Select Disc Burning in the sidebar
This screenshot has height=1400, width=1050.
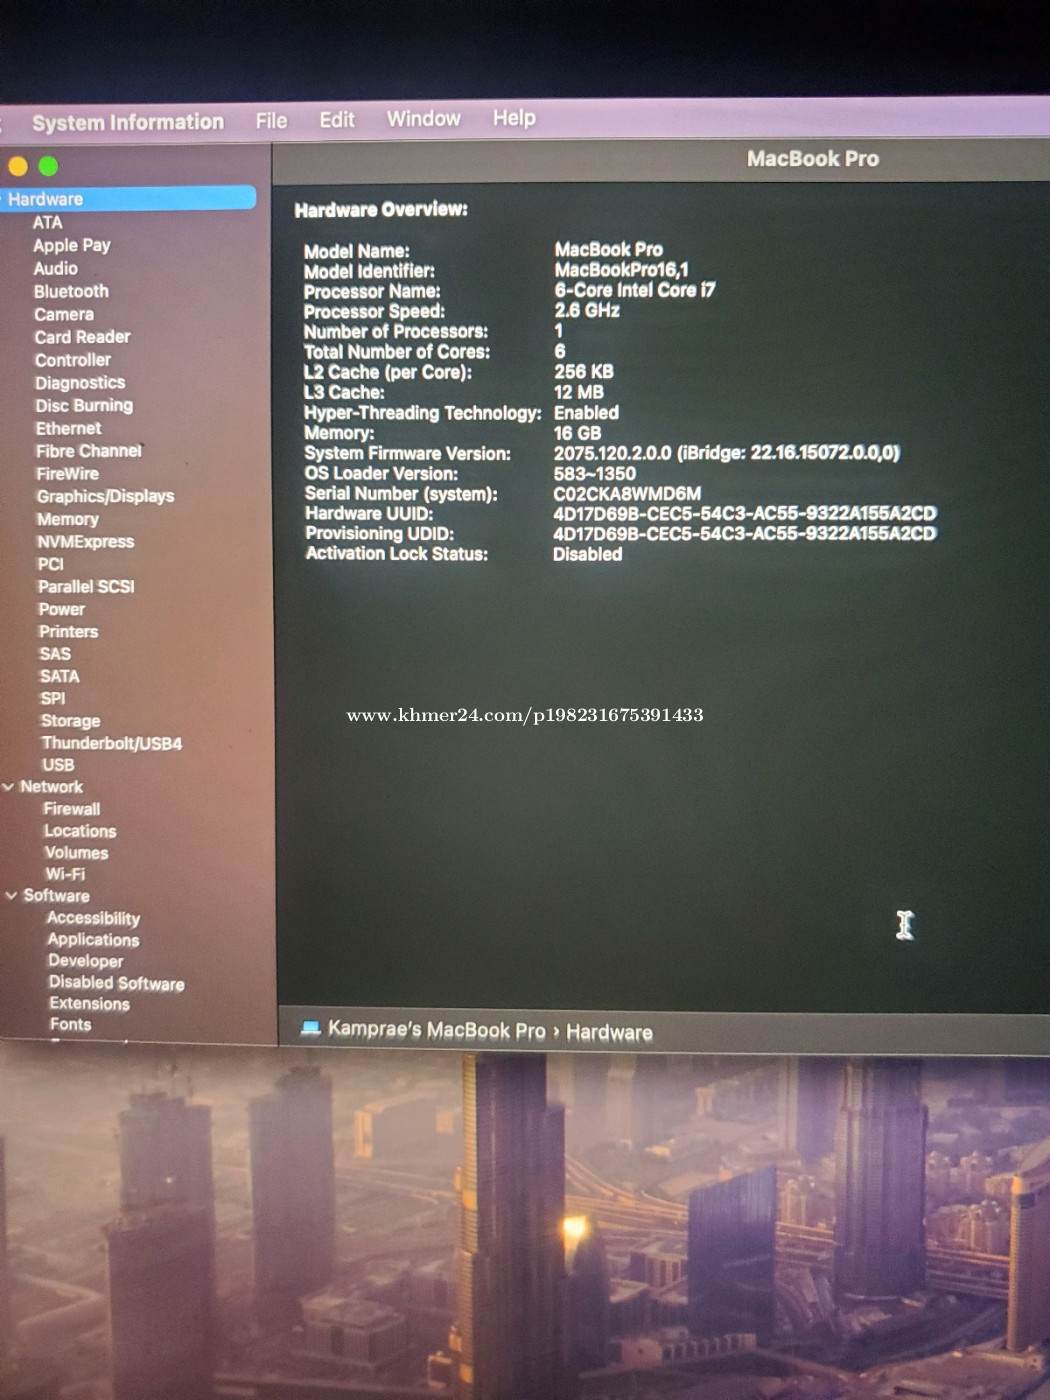pyautogui.click(x=84, y=405)
